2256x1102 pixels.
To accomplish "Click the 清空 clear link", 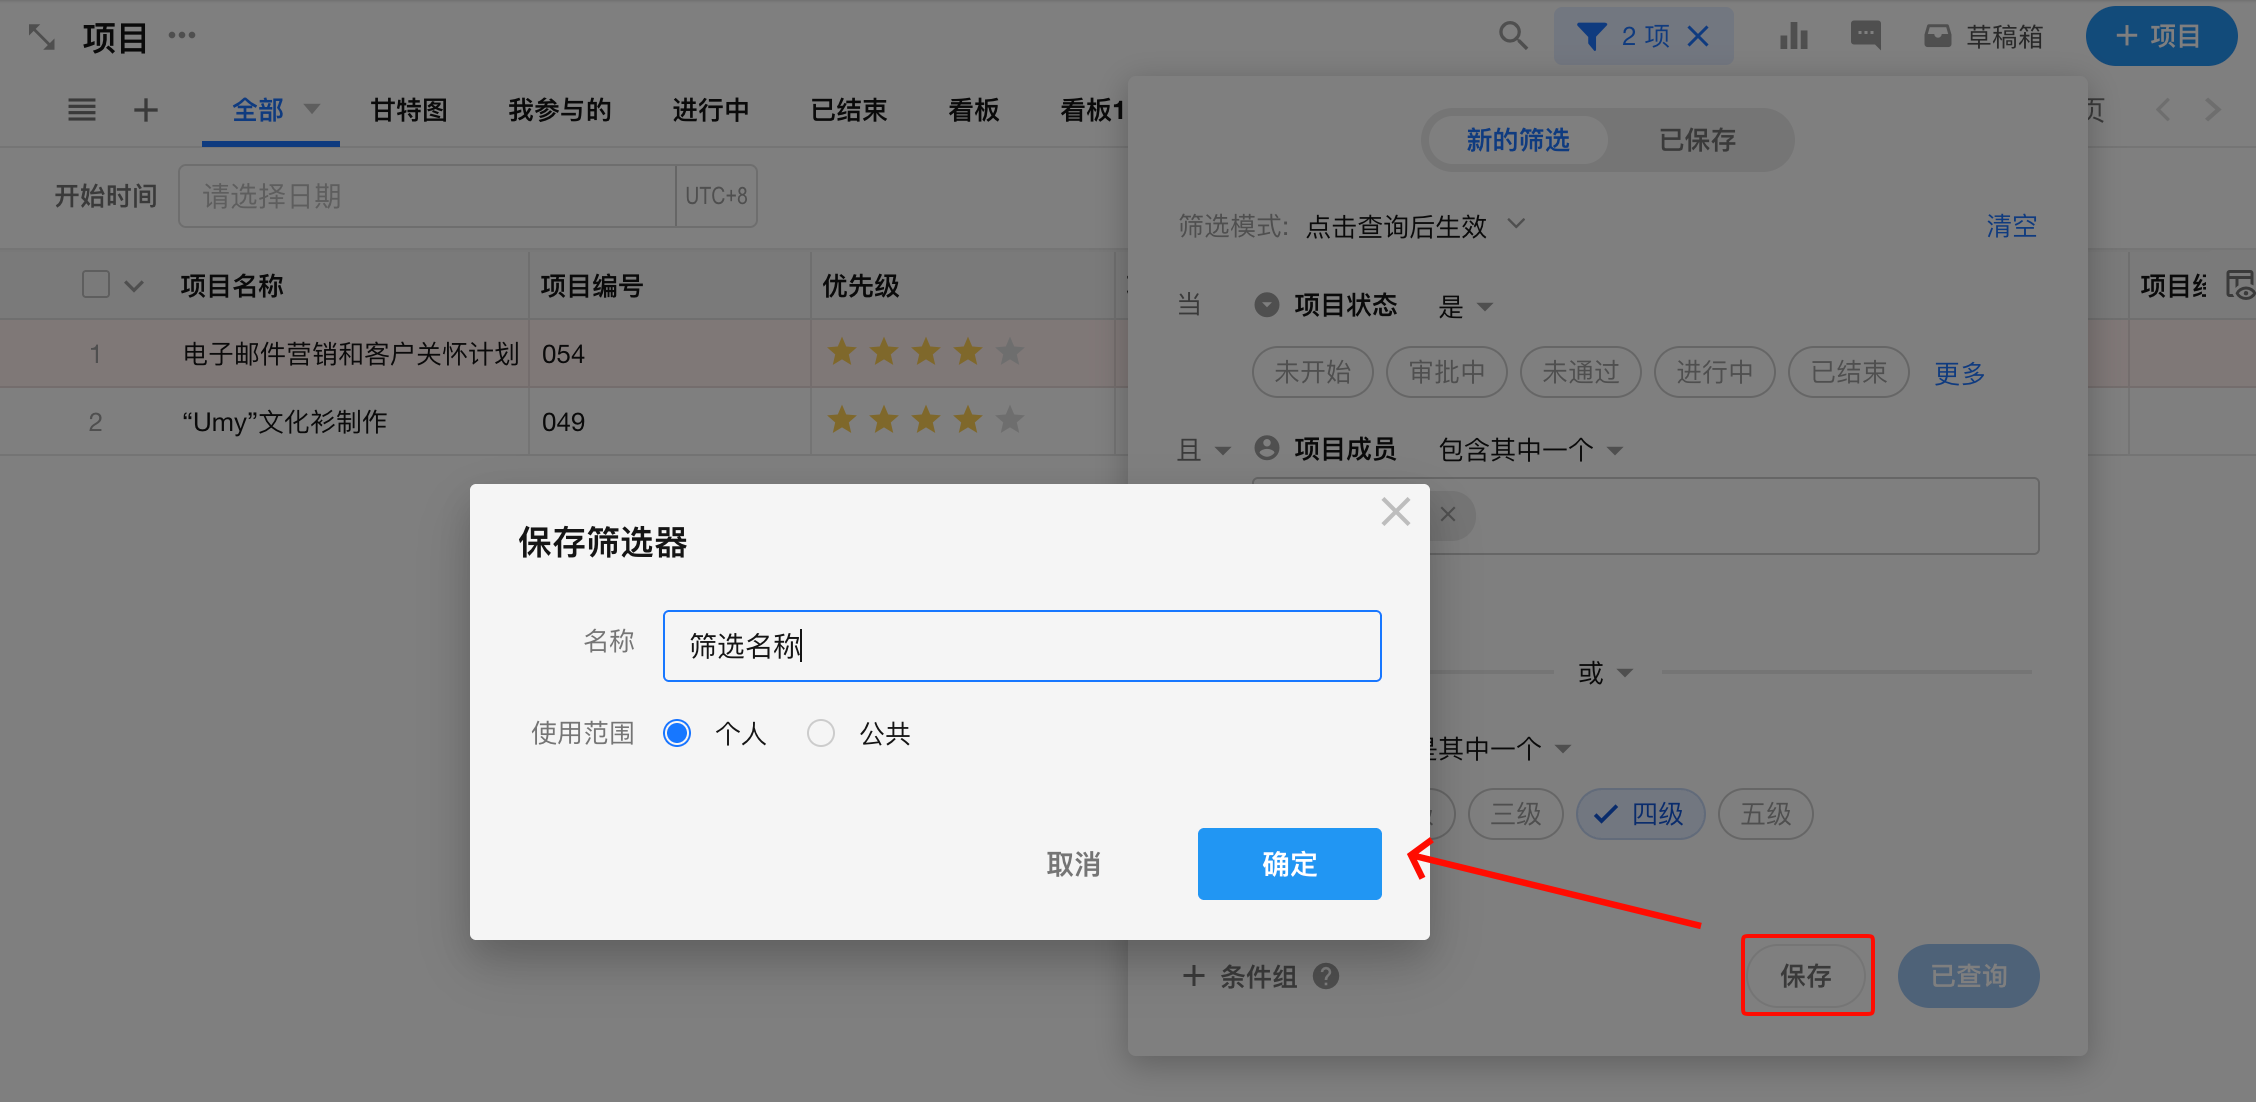I will click(x=2011, y=226).
